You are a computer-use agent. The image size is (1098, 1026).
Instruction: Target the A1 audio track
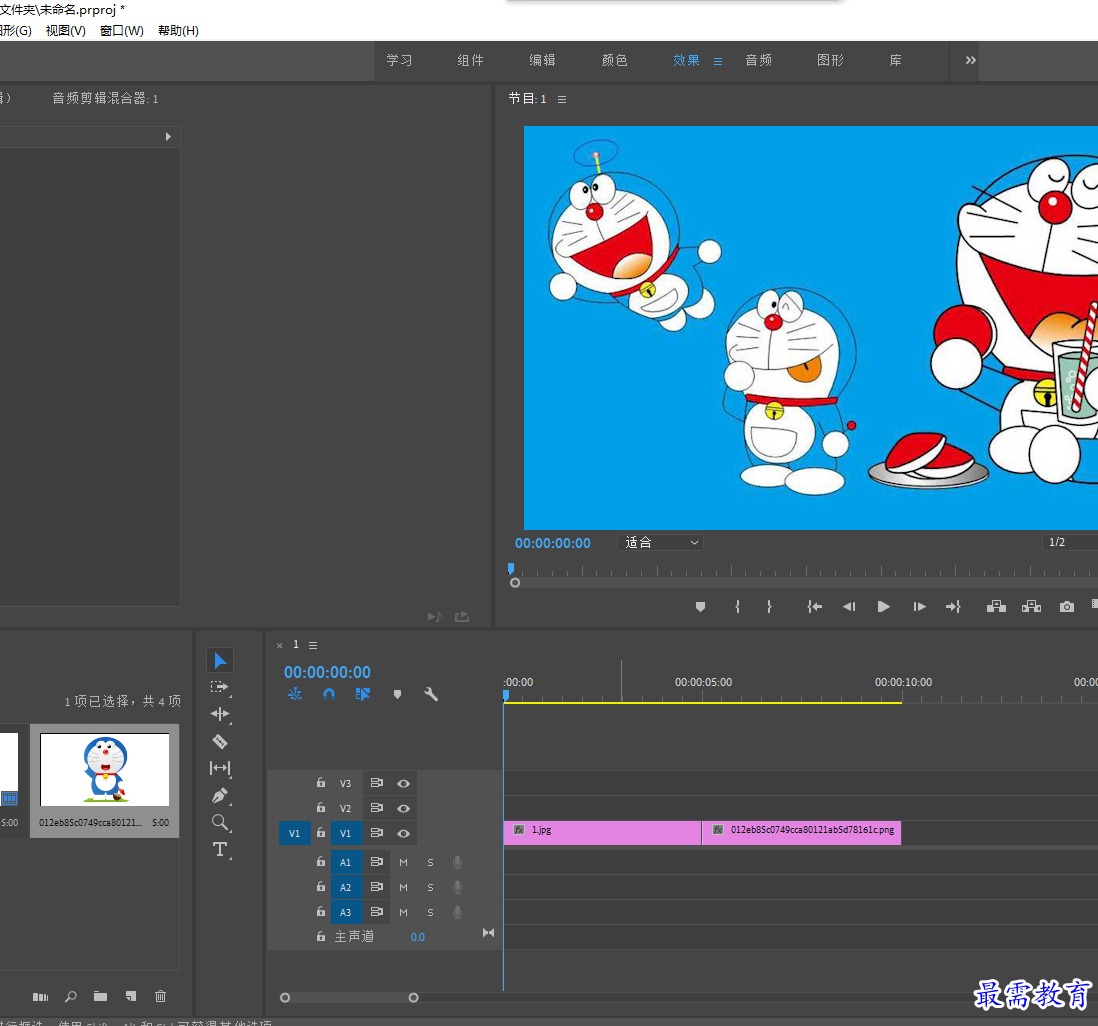(346, 863)
